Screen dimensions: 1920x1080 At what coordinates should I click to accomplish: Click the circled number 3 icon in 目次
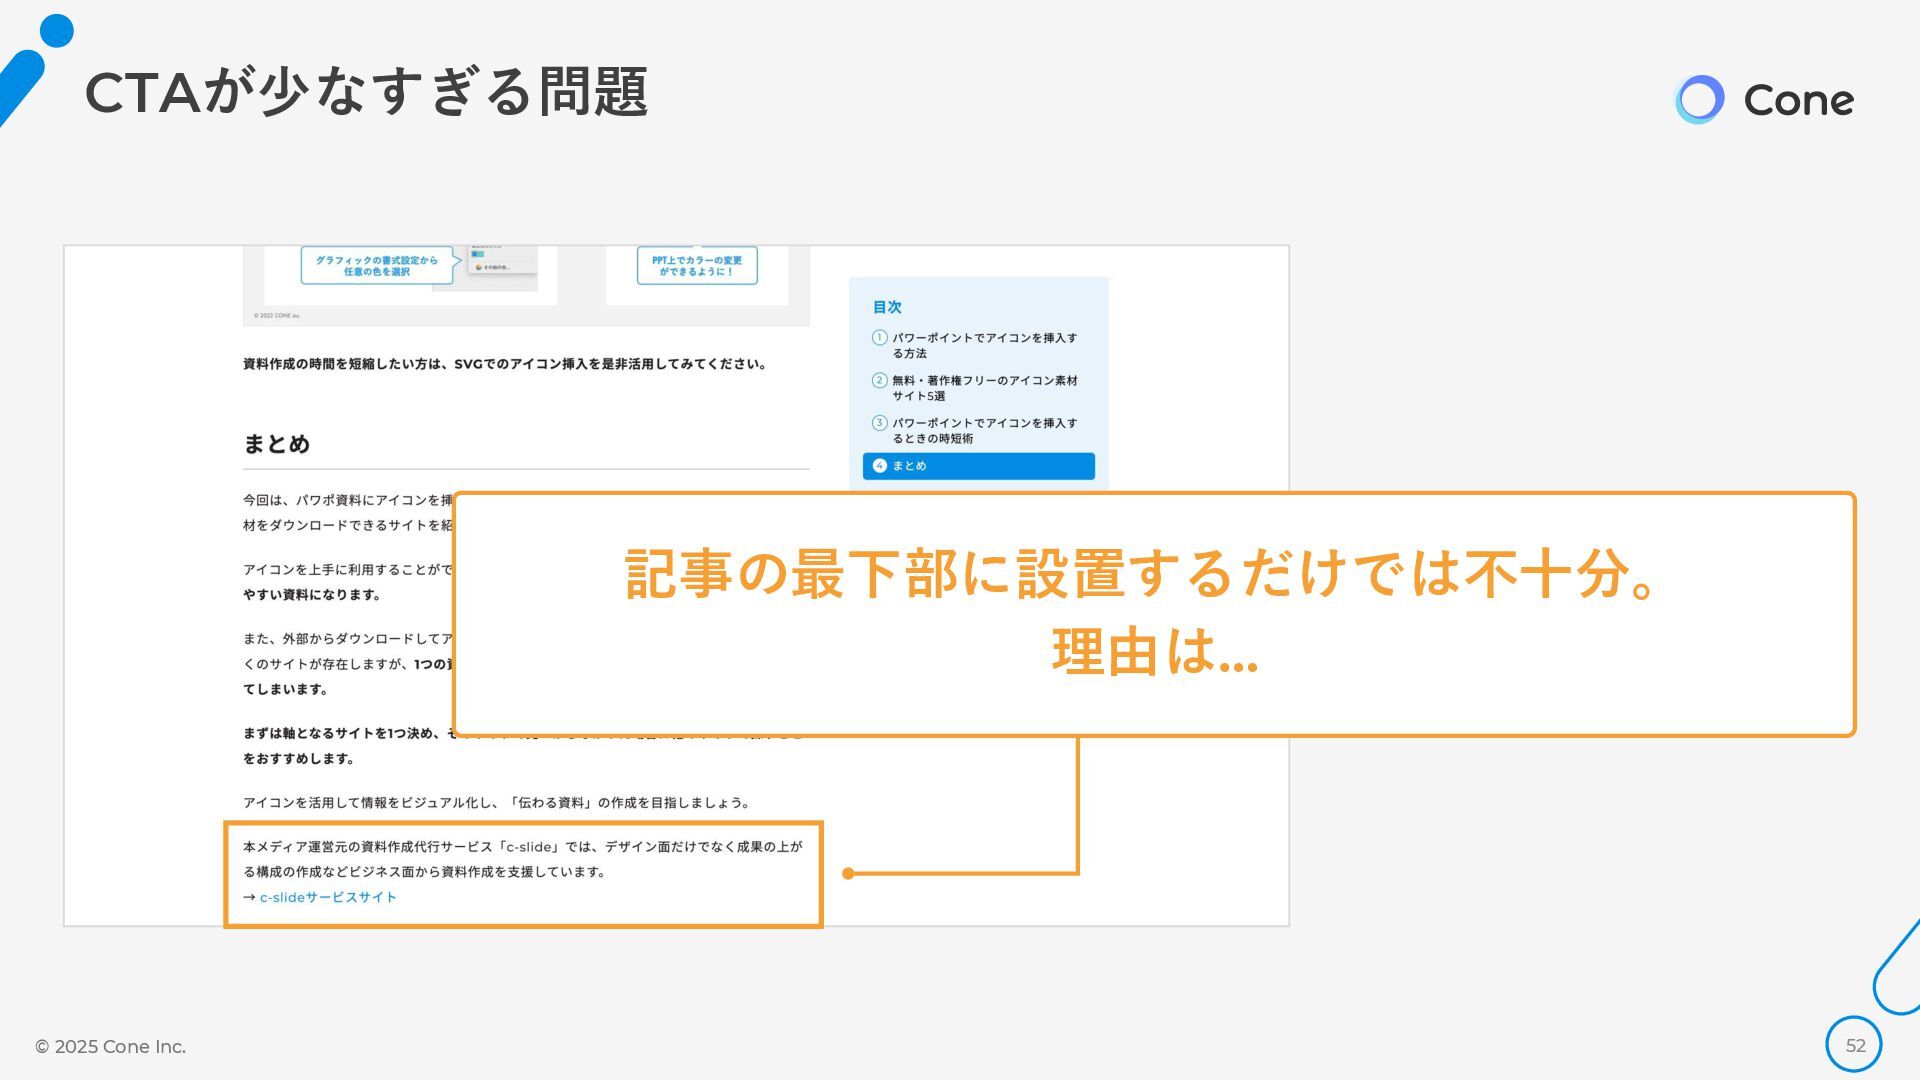click(x=880, y=423)
